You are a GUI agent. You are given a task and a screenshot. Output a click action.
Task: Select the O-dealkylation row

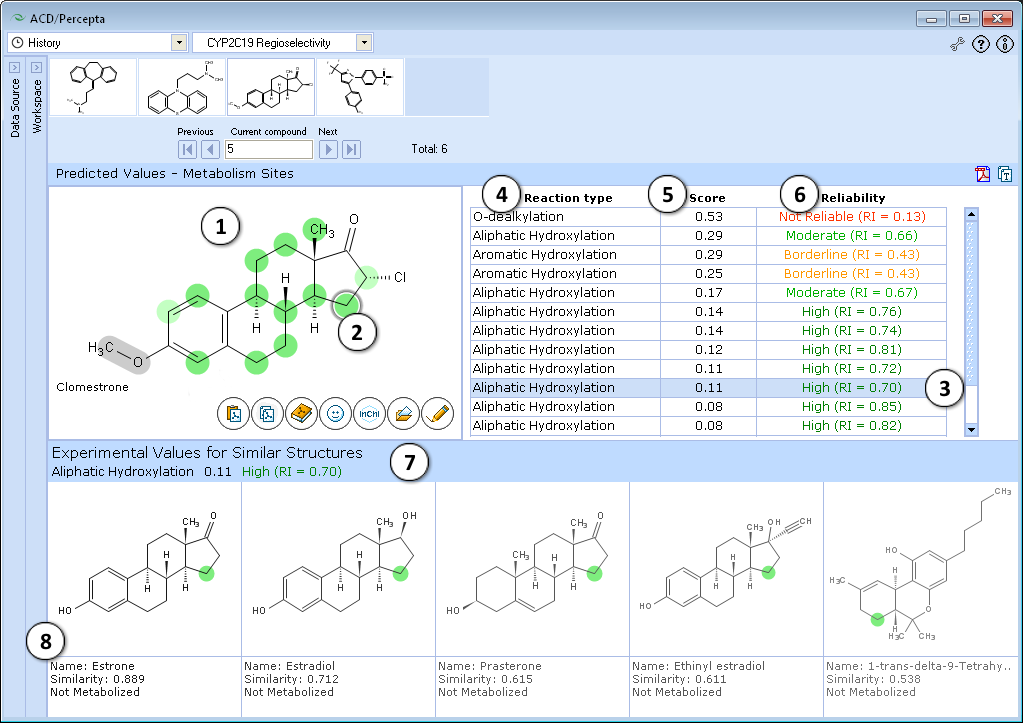(x=709, y=217)
